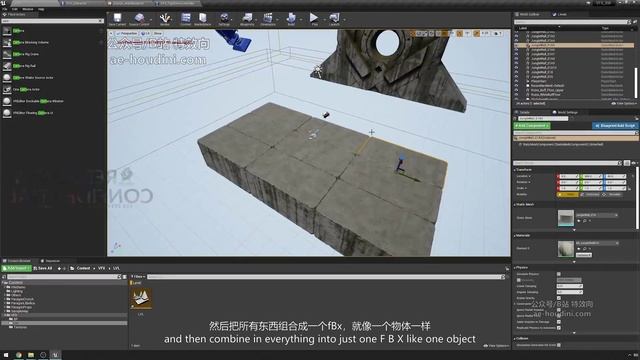Screen dimensions: 640x360
Task: Open the Source Control toolbar icon
Action: (139, 19)
